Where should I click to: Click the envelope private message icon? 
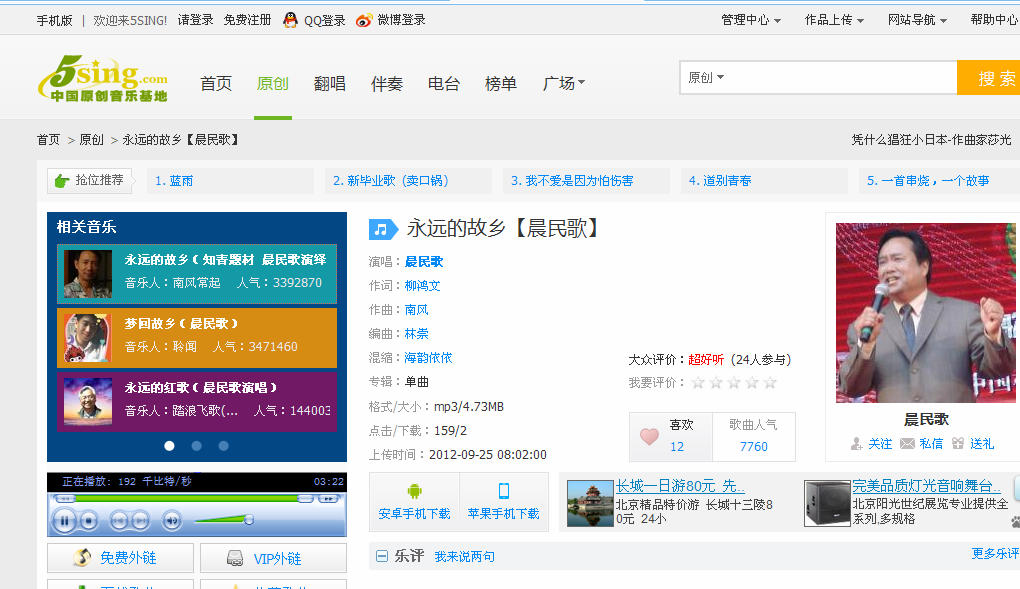point(907,444)
